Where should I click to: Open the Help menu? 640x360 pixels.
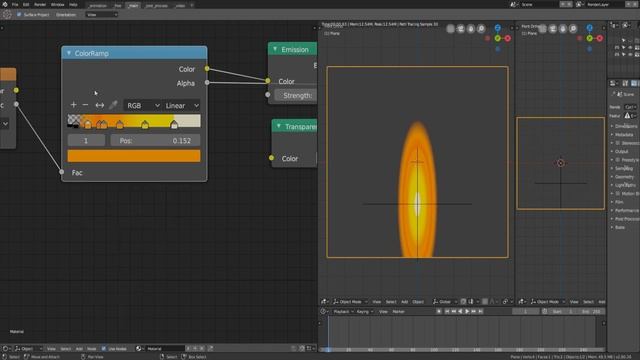[73, 4]
